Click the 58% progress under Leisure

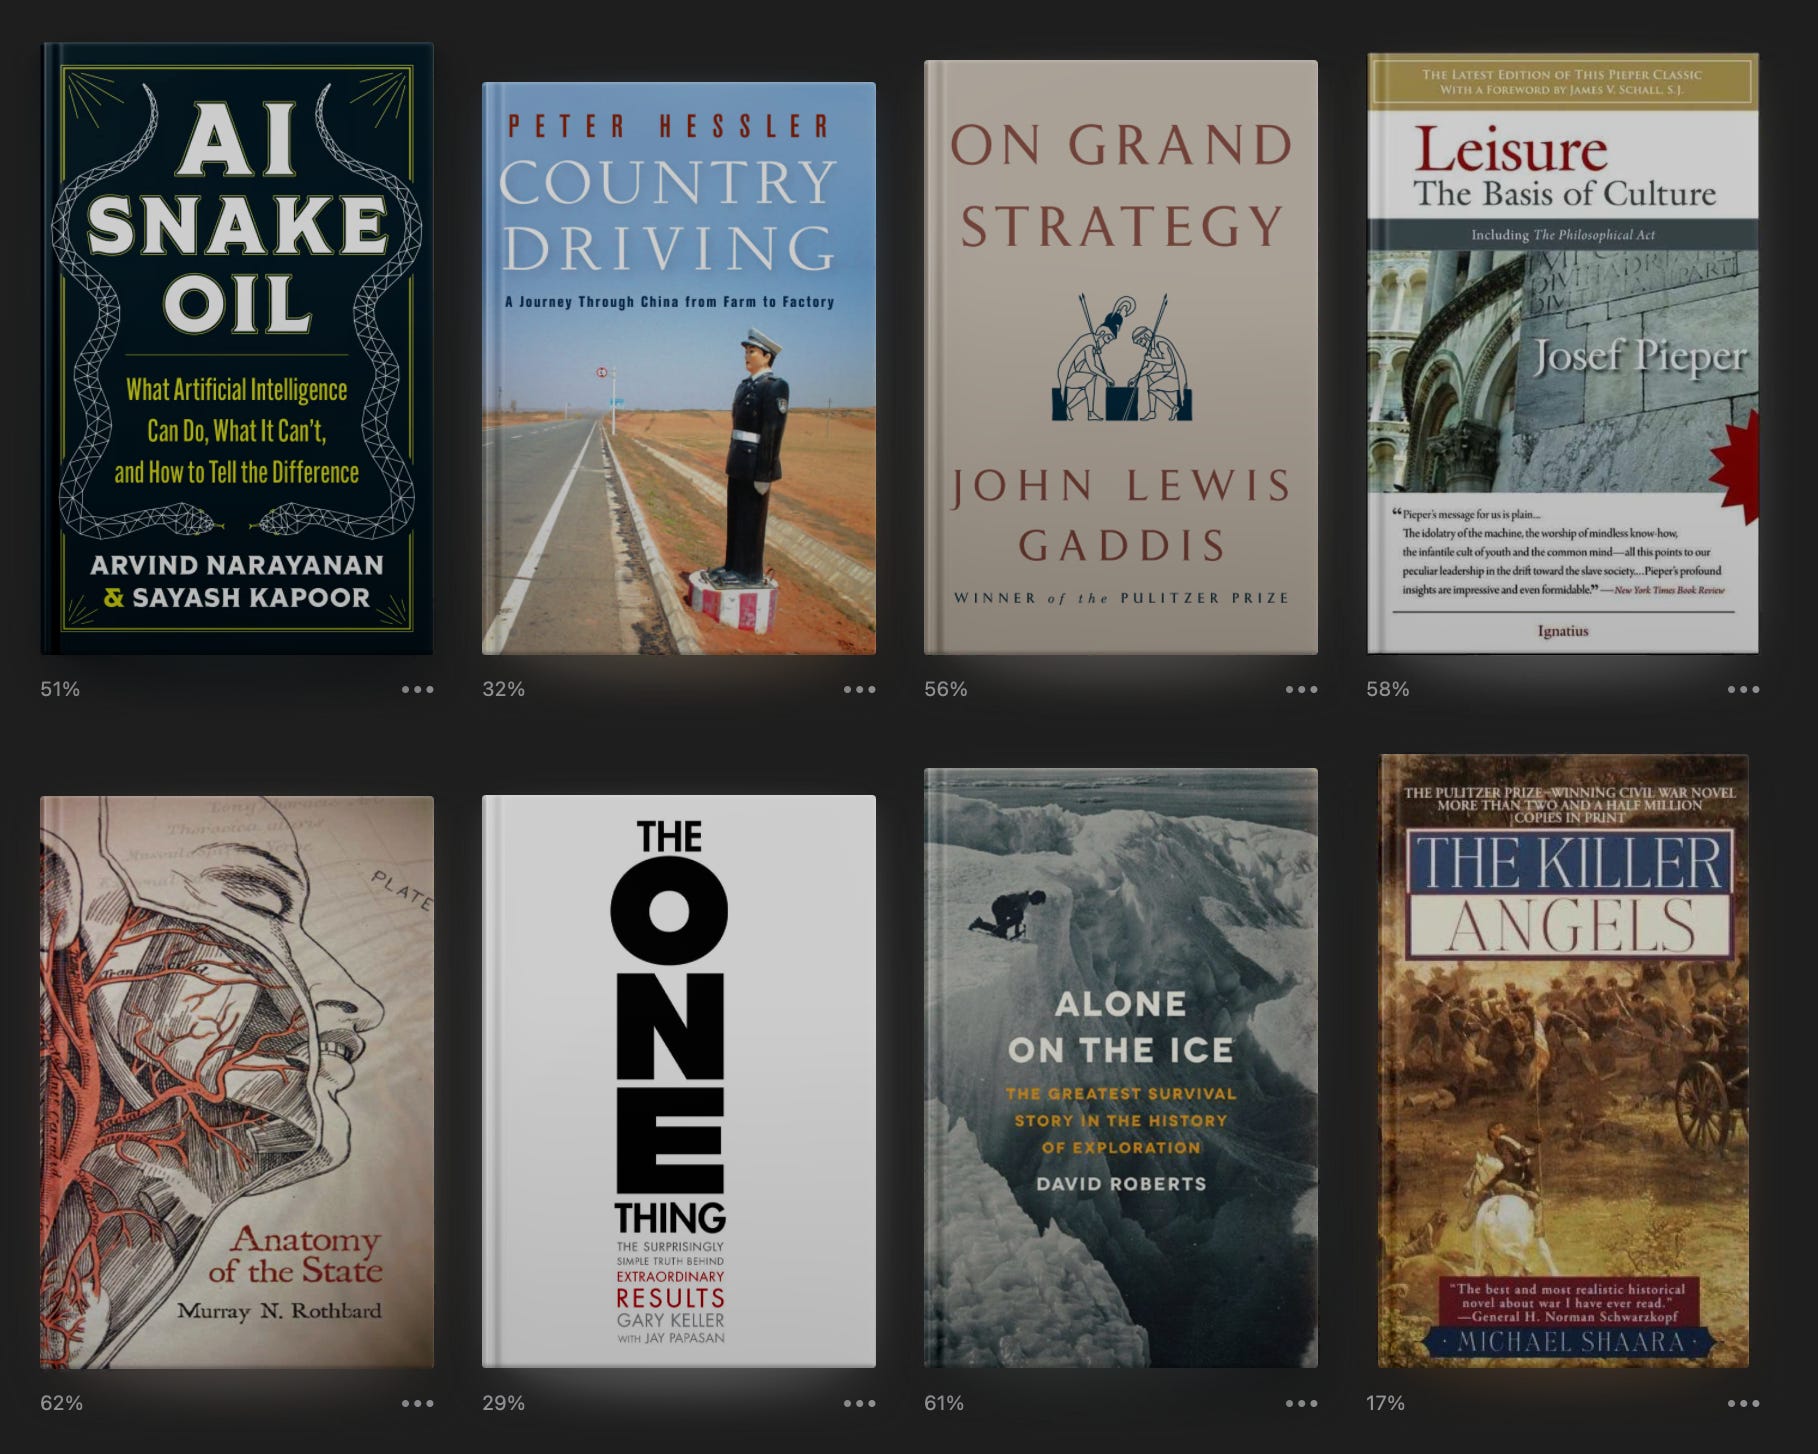coord(1388,689)
